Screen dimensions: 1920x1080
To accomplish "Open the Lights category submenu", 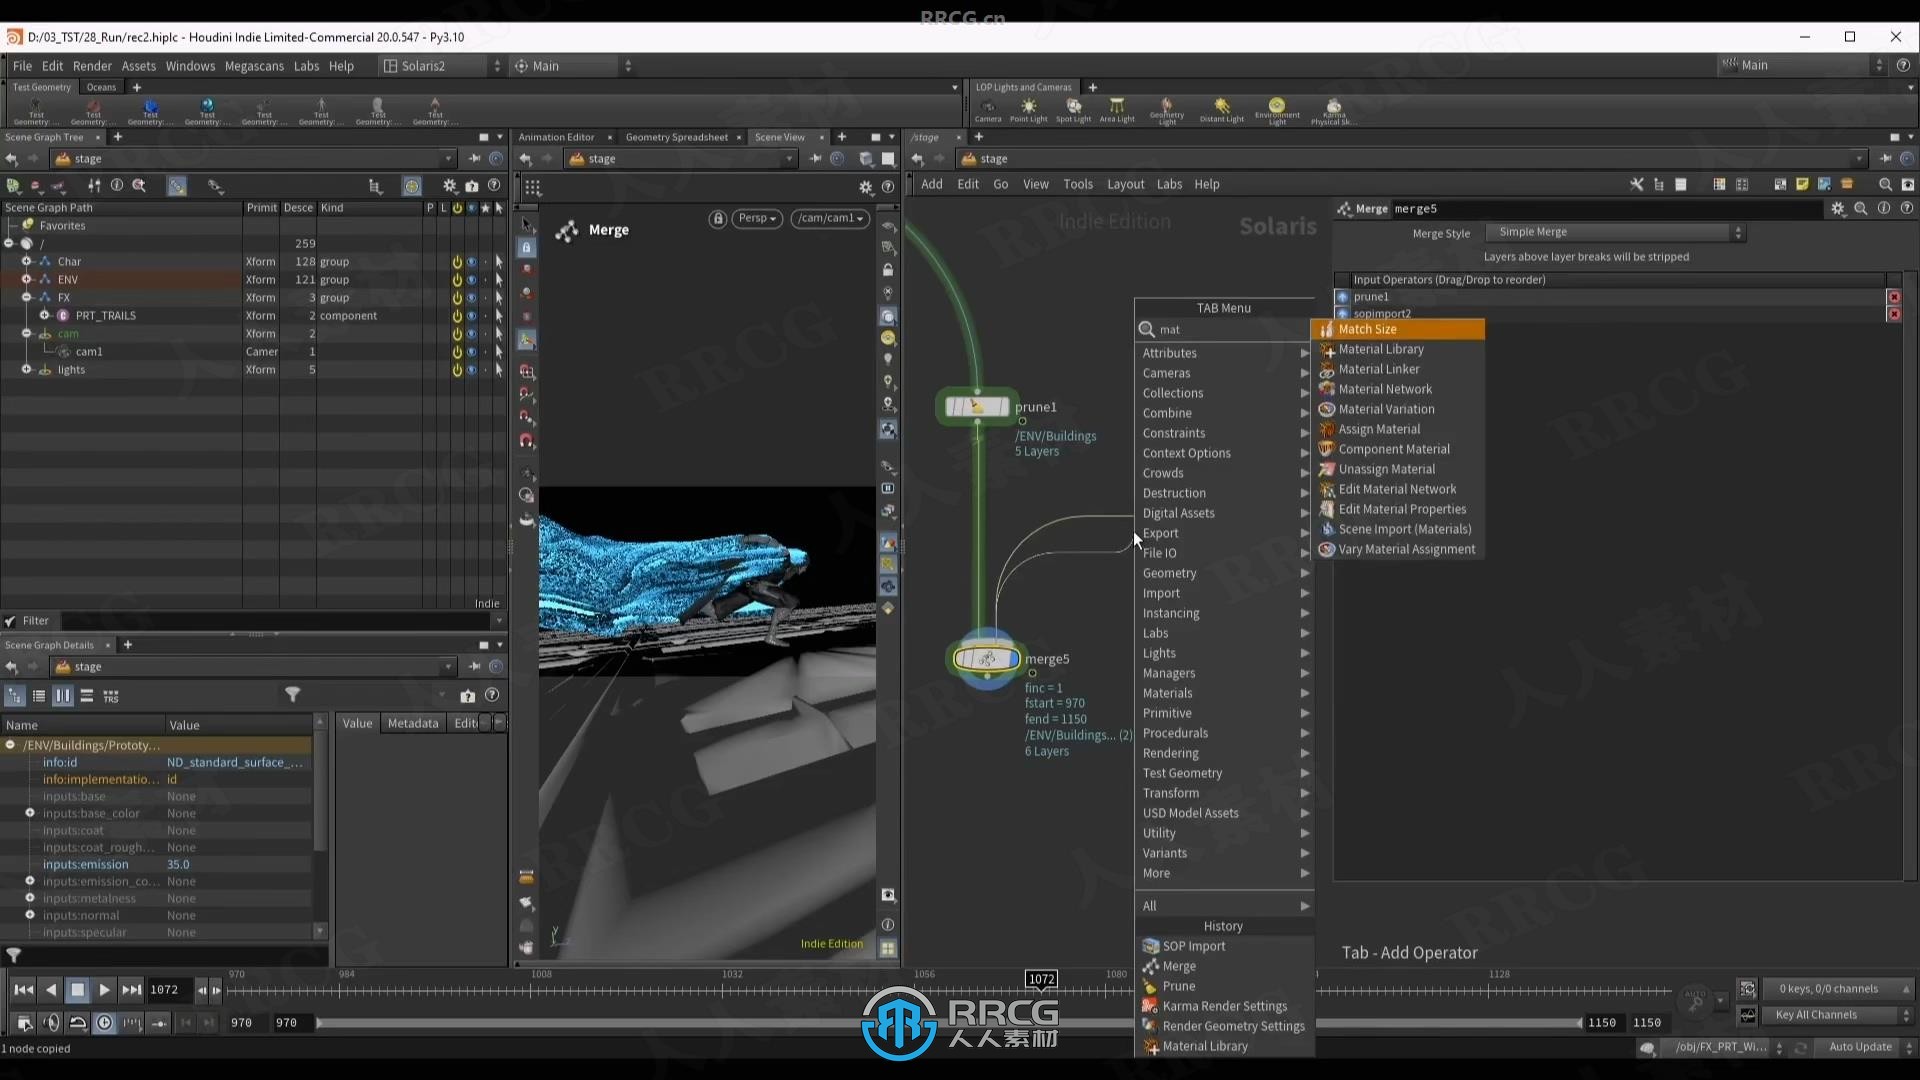I will 1224,653.
